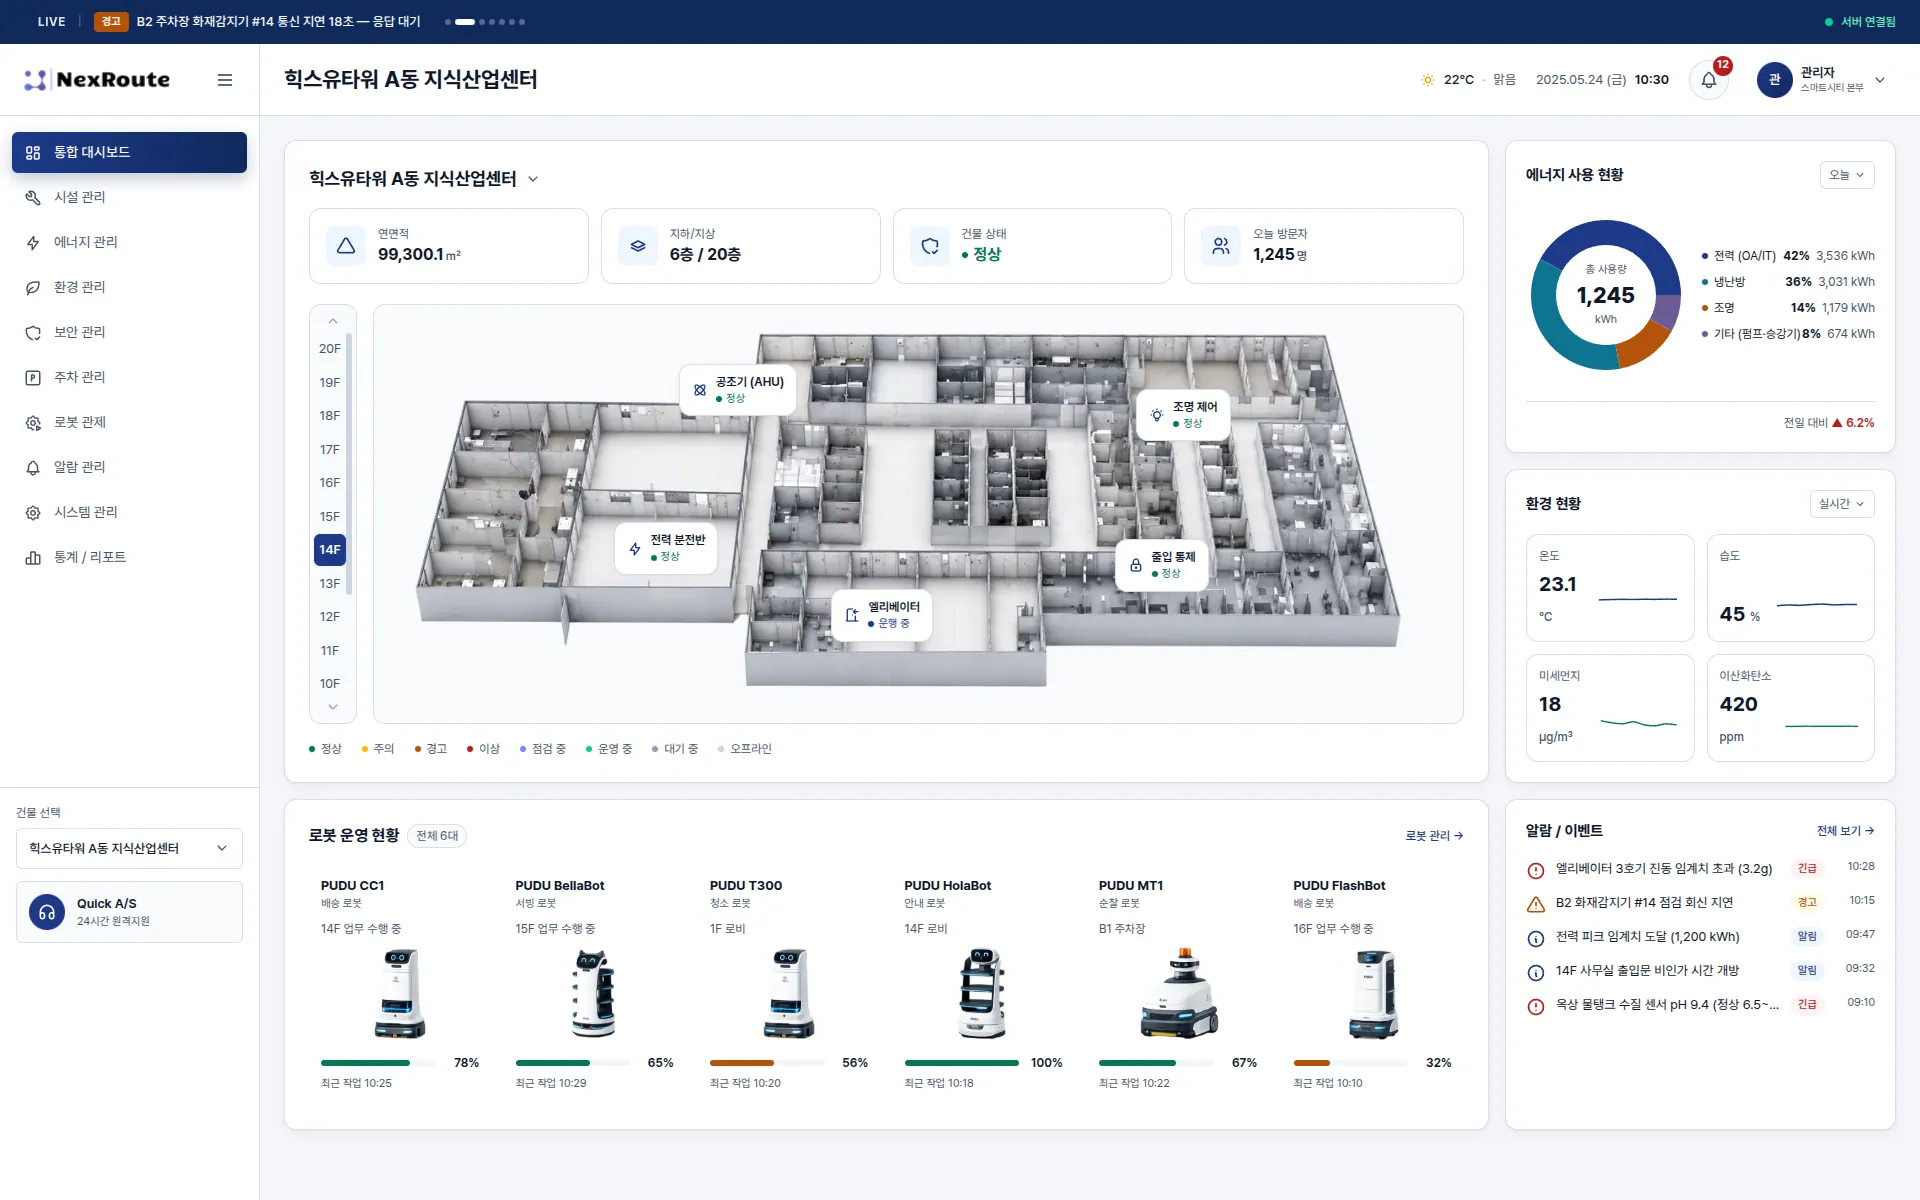Click the 지하/지상 layers icon

click(638, 246)
